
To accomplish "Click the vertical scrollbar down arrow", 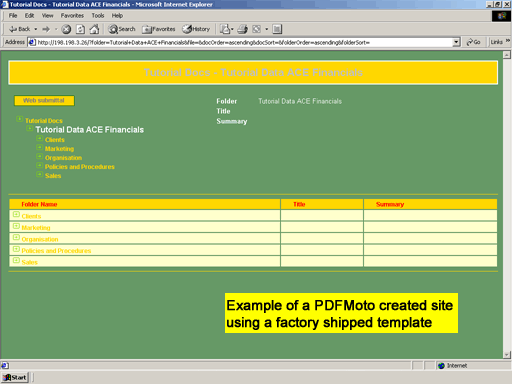I will pyautogui.click(x=507, y=355).
